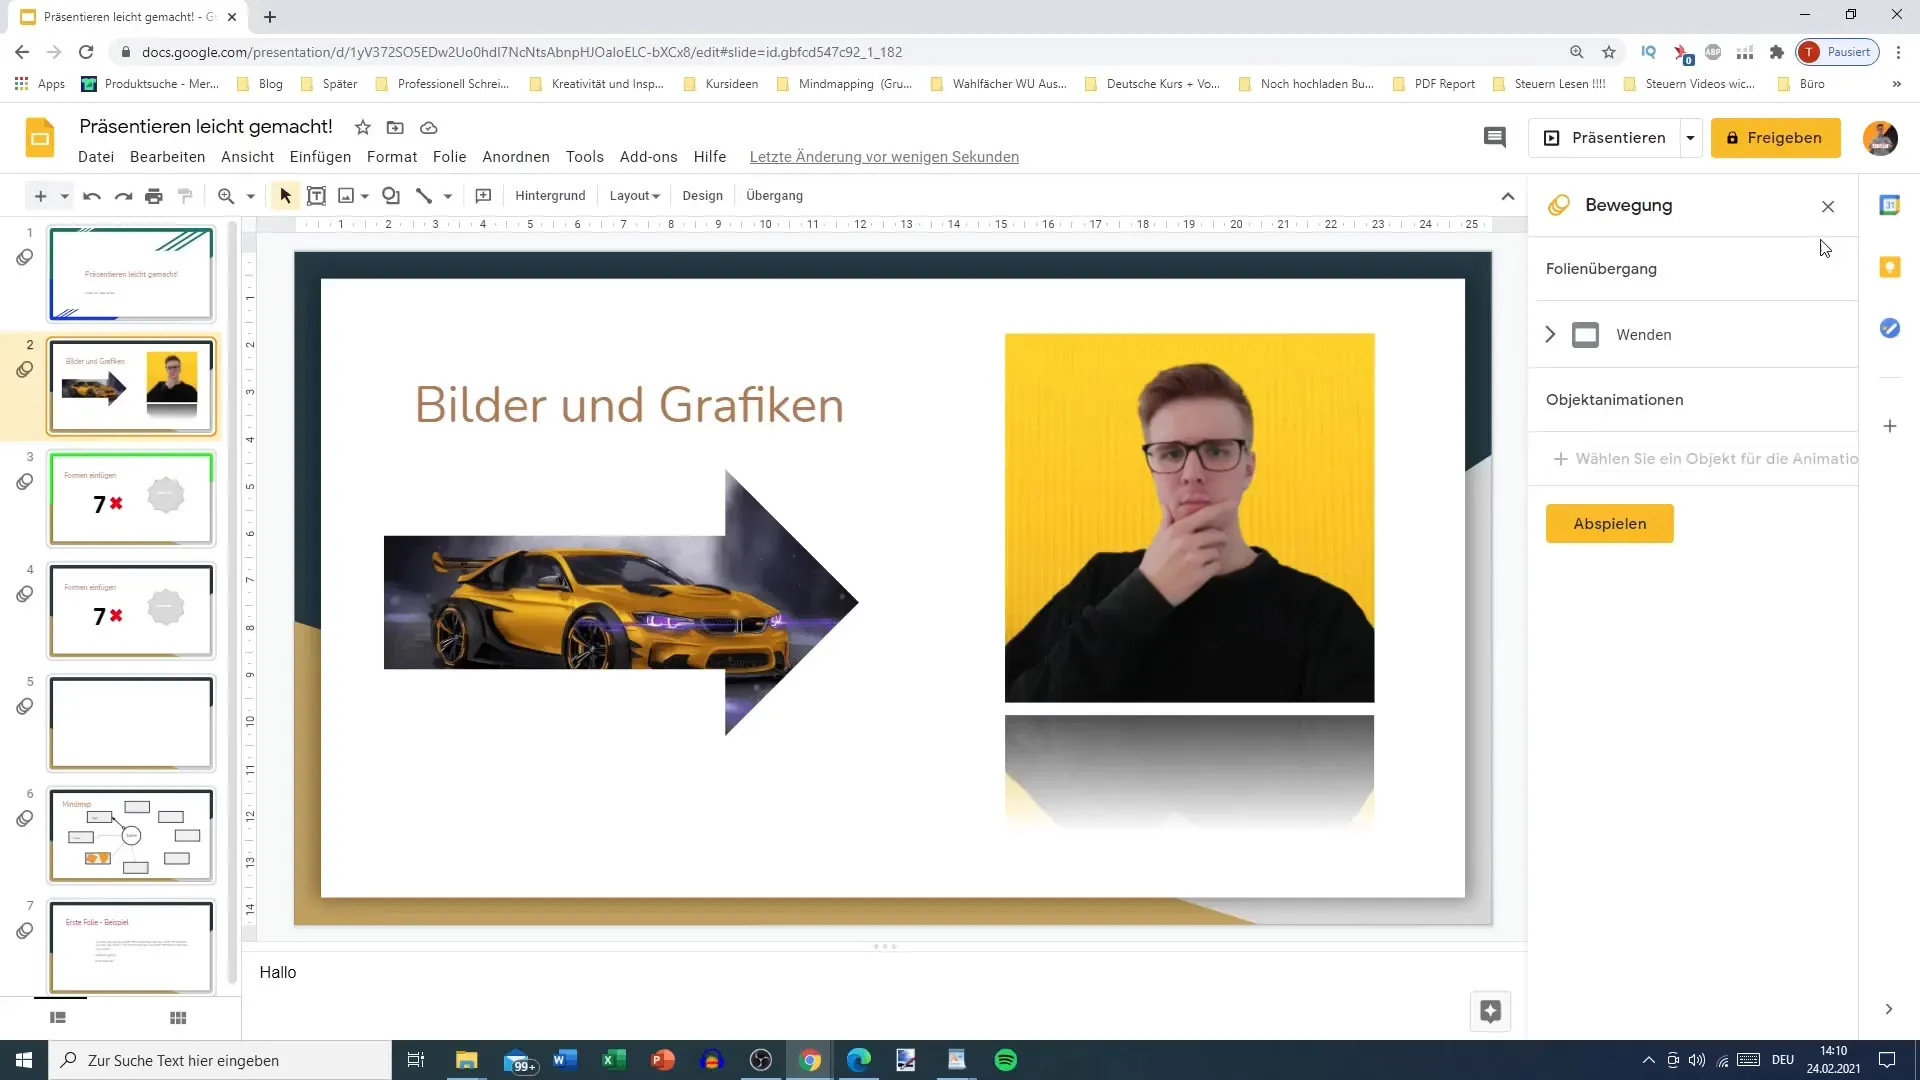This screenshot has height=1080, width=1920.
Task: Undo the last action
Action: (x=92, y=196)
